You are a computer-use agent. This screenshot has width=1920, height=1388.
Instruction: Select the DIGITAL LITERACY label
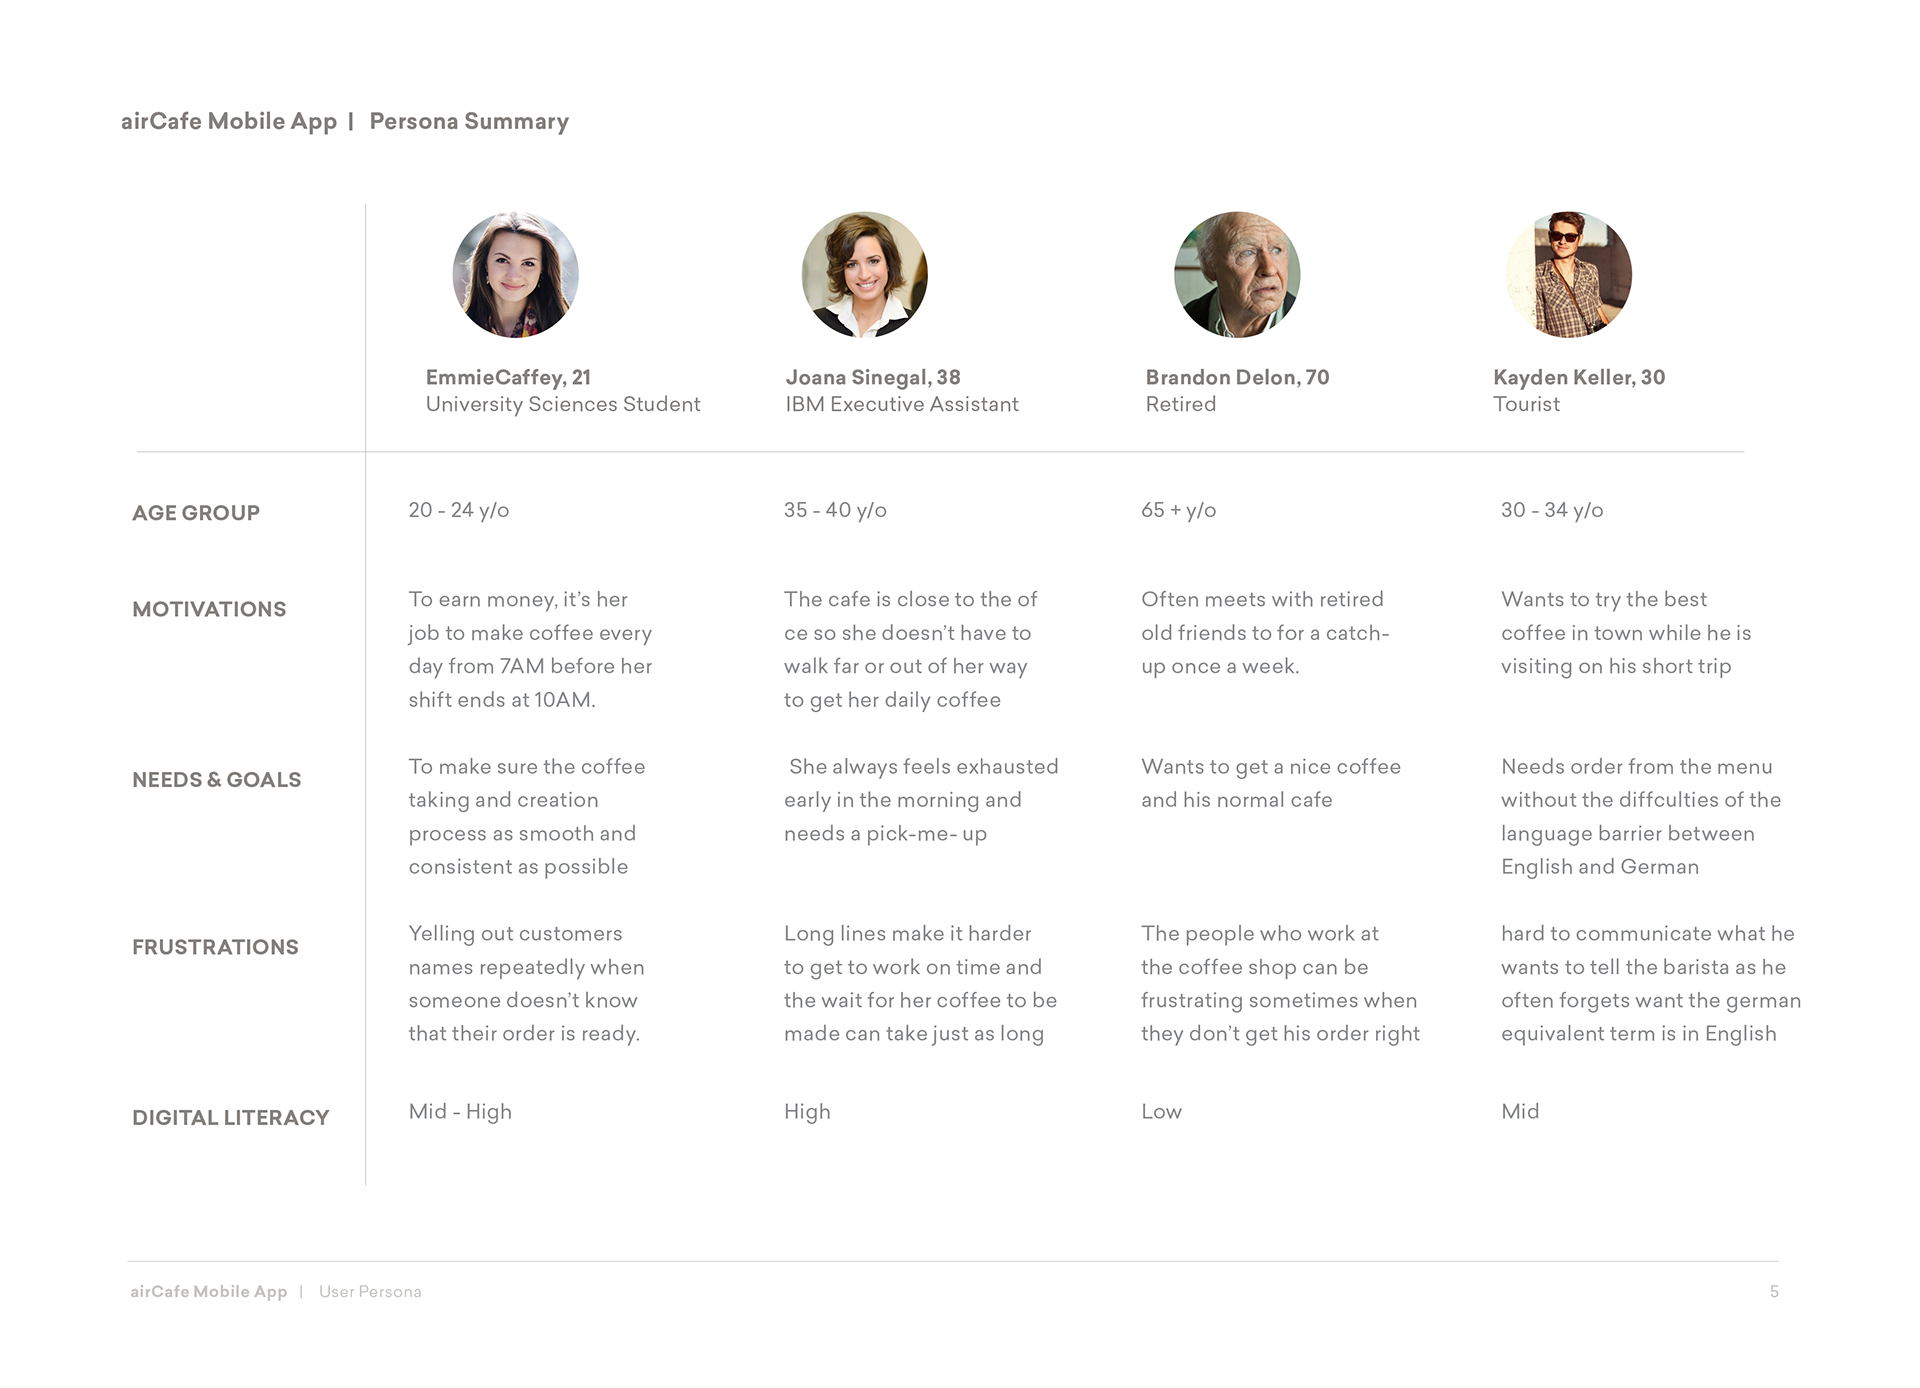(230, 1118)
